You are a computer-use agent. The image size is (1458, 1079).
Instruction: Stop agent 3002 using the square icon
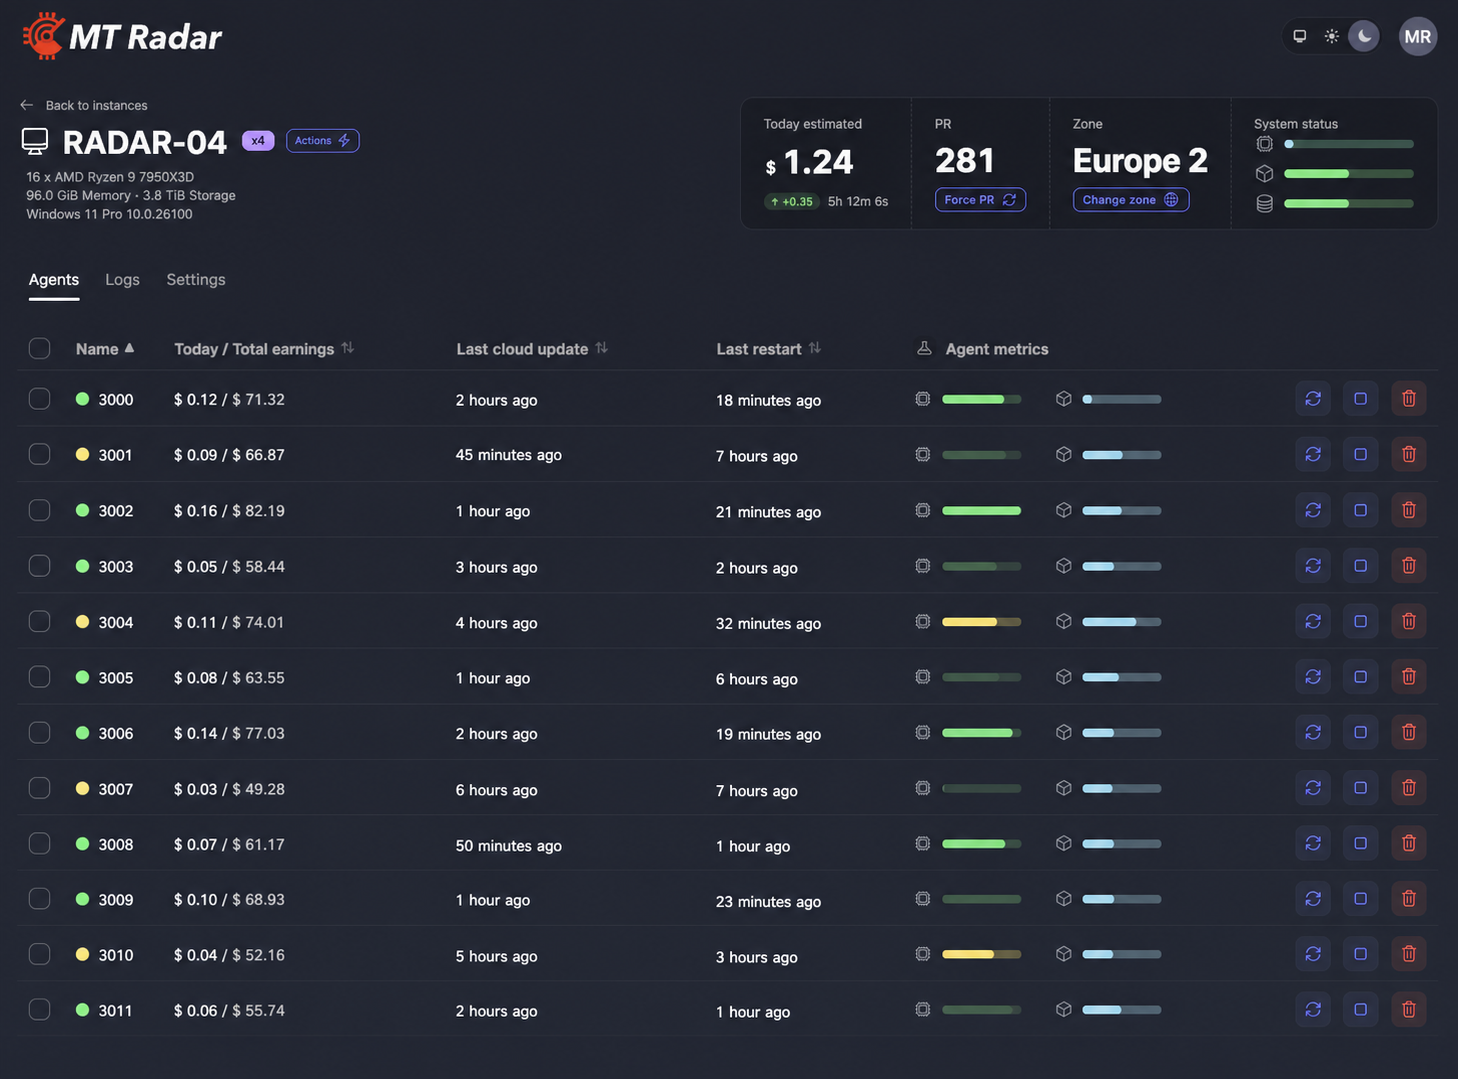click(1360, 510)
